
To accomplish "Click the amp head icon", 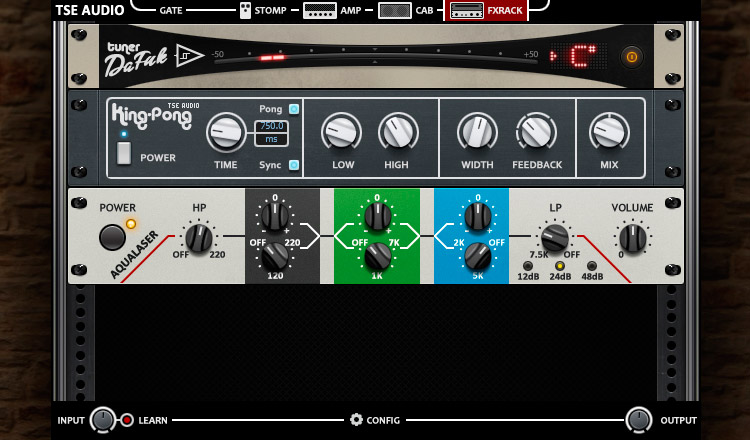I will click(x=320, y=11).
